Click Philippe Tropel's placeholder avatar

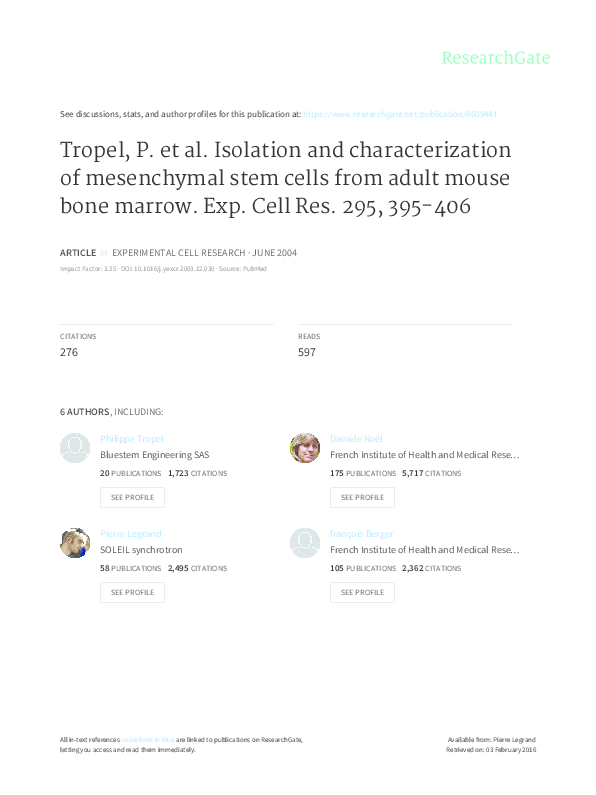[75, 448]
